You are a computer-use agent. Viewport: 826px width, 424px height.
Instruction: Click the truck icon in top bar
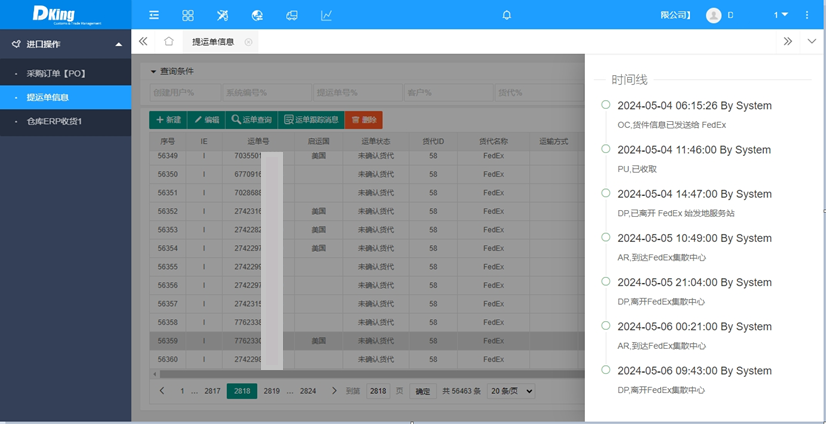click(292, 15)
